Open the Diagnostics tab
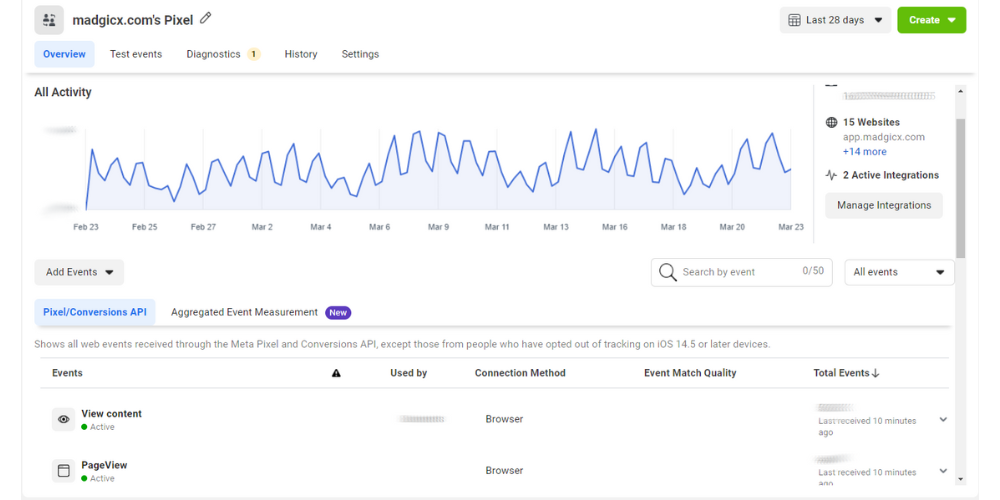1000x500 pixels. click(223, 54)
